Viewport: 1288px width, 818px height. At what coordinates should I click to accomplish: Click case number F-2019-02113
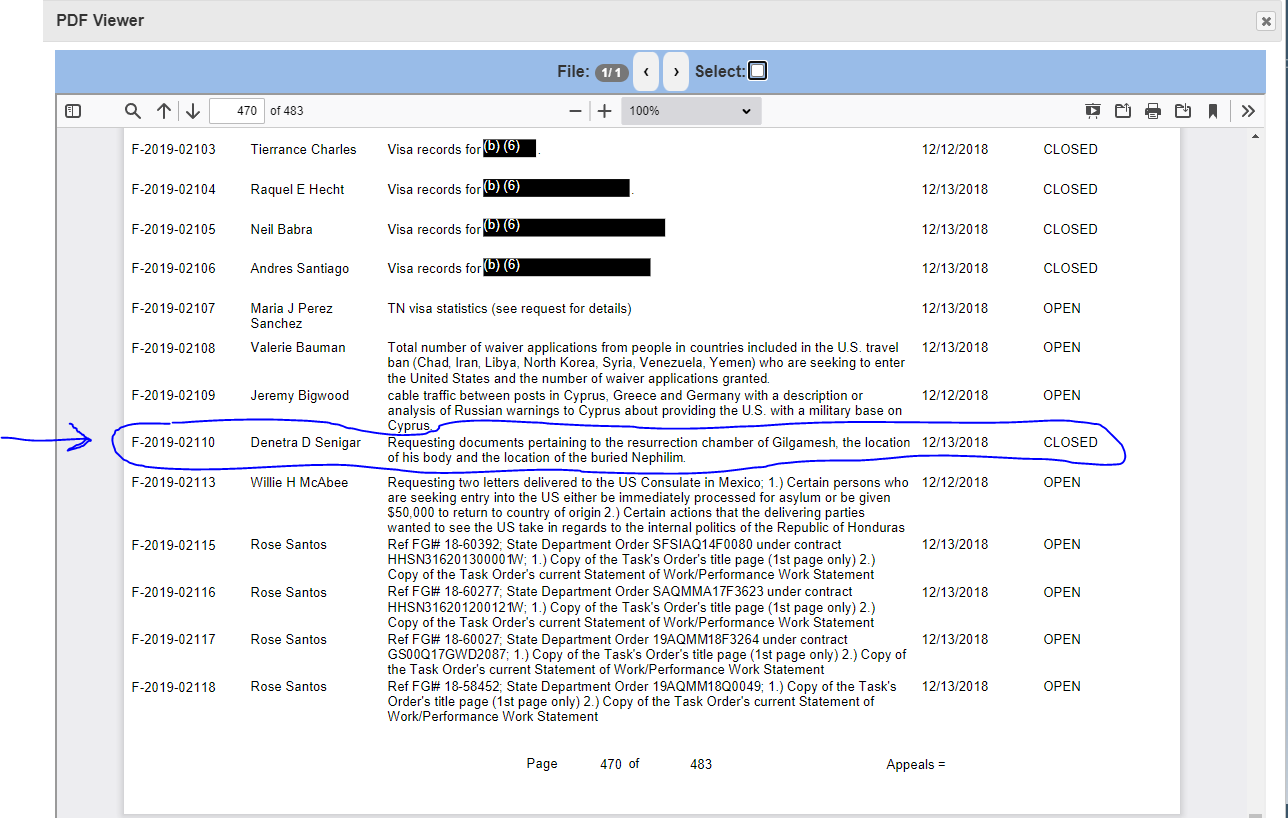tap(173, 483)
